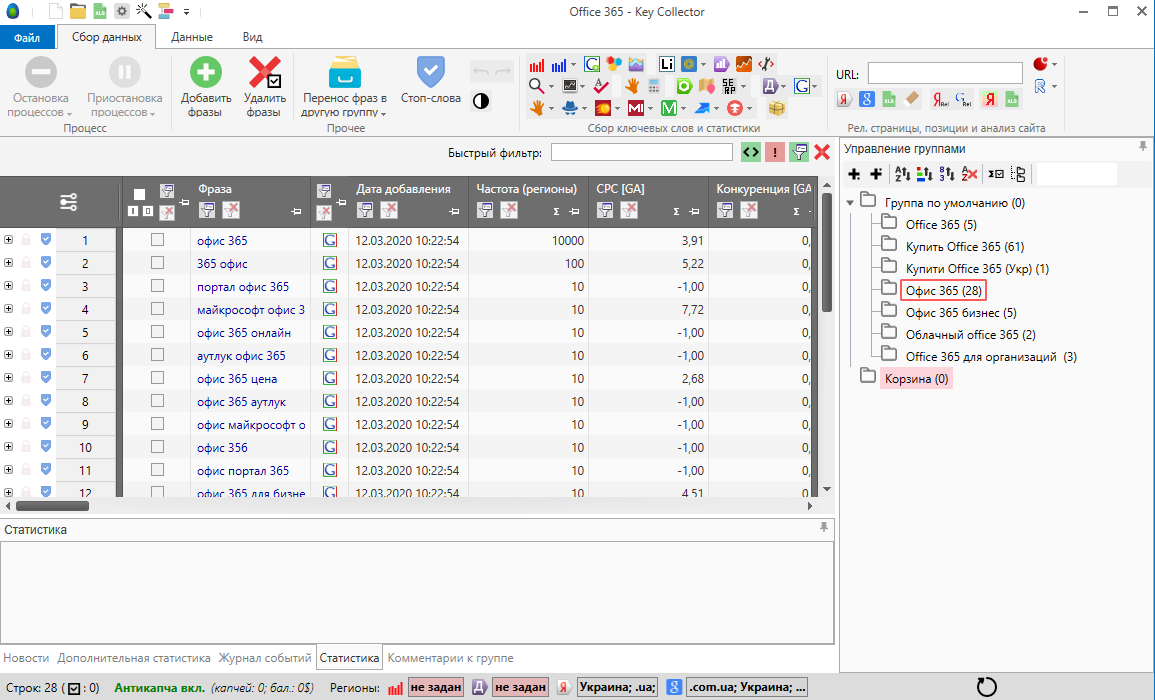Click the red bar chart statistics icon

tap(537, 65)
